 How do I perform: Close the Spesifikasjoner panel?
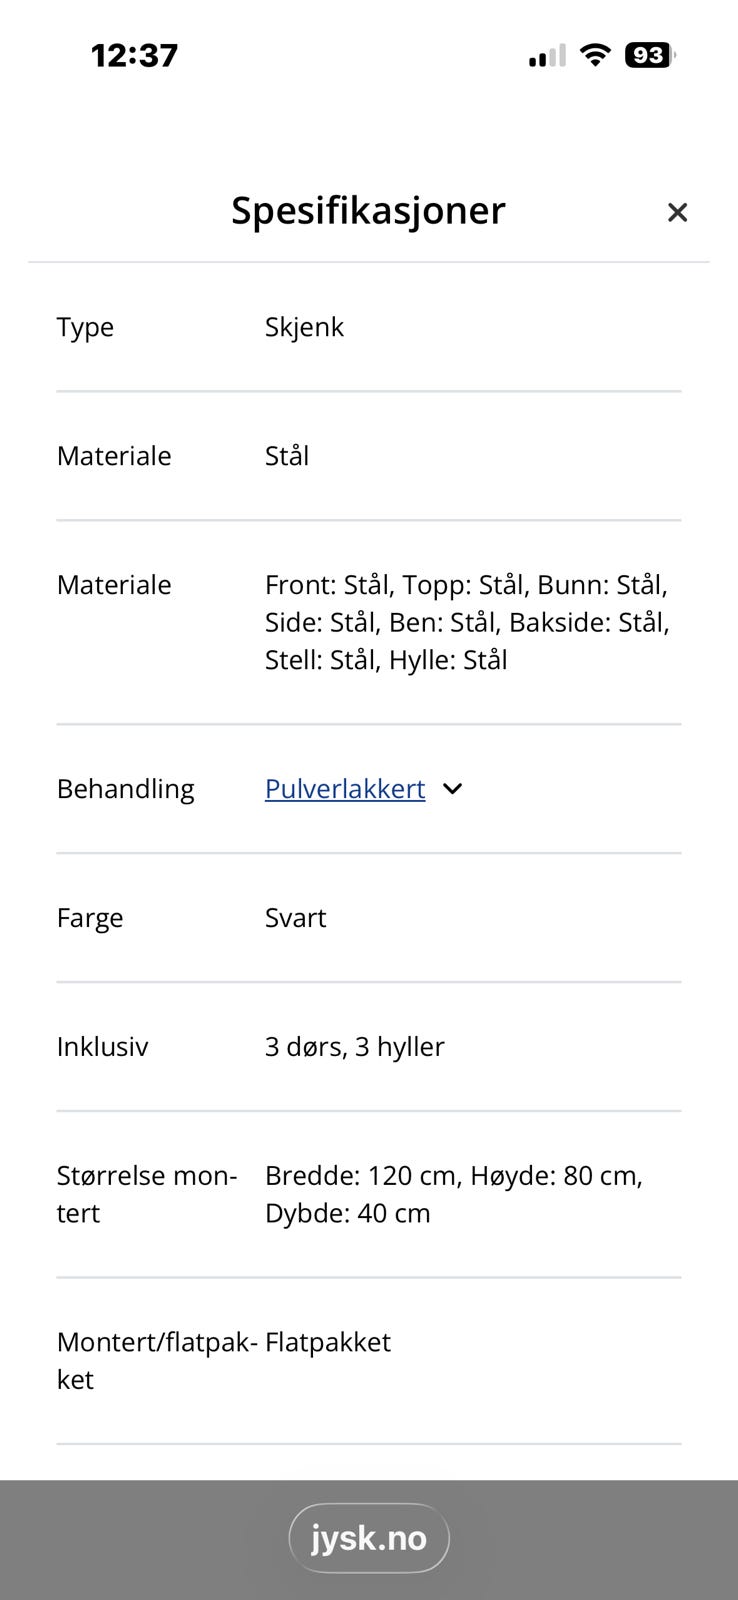tap(677, 212)
